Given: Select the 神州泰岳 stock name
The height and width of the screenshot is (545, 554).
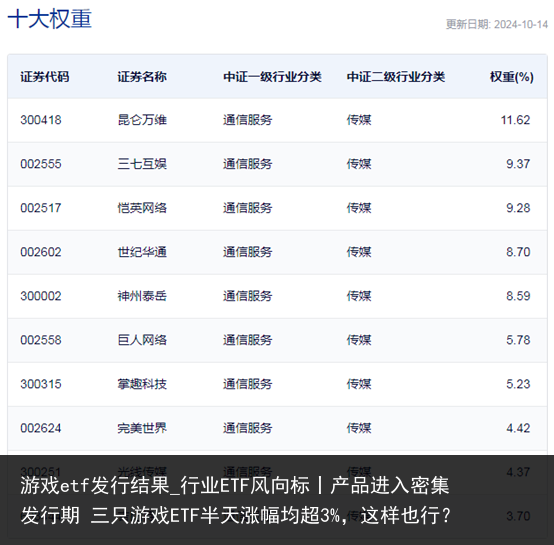Looking at the screenshot, I should pyautogui.click(x=142, y=296).
